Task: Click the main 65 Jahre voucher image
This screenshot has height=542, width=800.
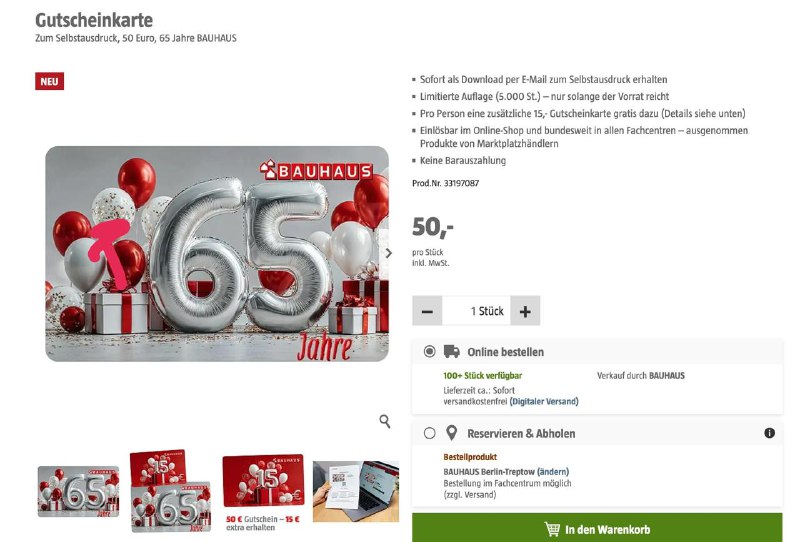Action: 217,253
